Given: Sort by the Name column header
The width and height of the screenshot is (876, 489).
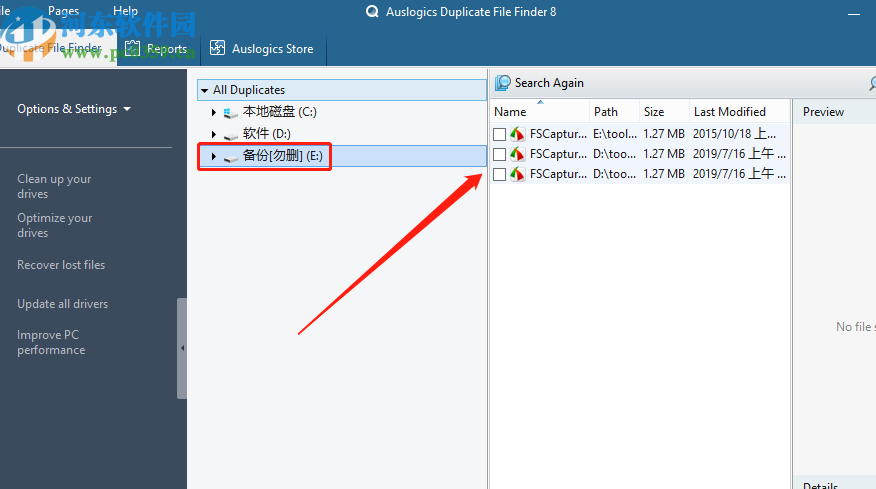Looking at the screenshot, I should pyautogui.click(x=539, y=112).
